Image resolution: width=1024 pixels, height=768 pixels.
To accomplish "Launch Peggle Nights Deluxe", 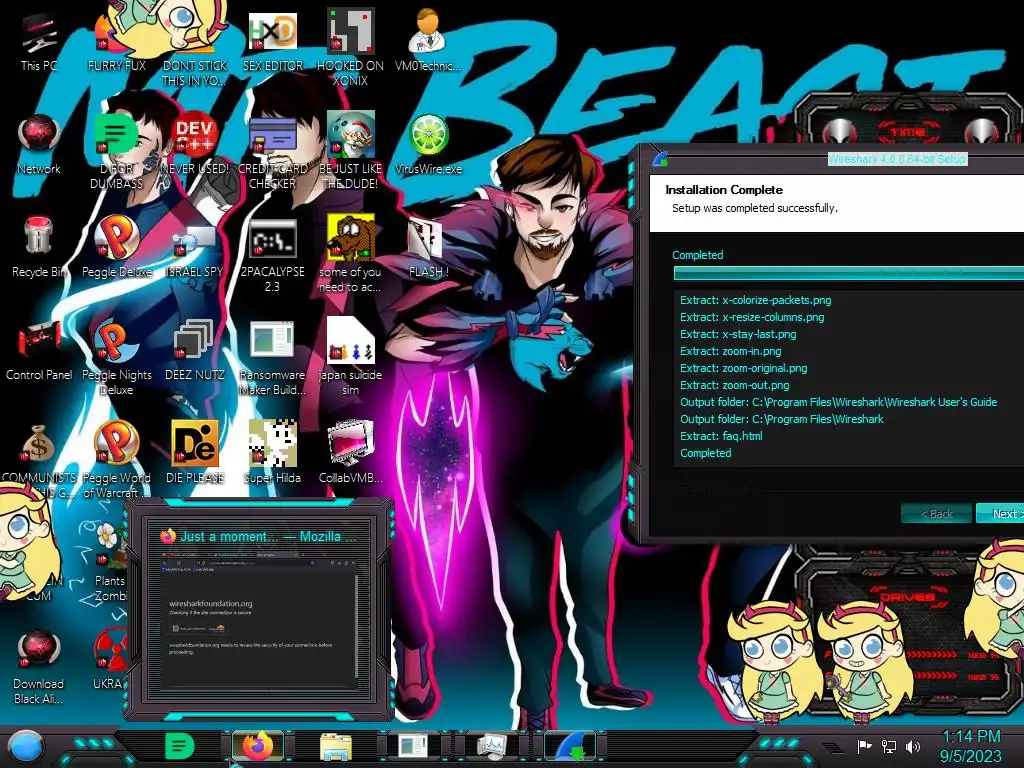I will click(116, 358).
